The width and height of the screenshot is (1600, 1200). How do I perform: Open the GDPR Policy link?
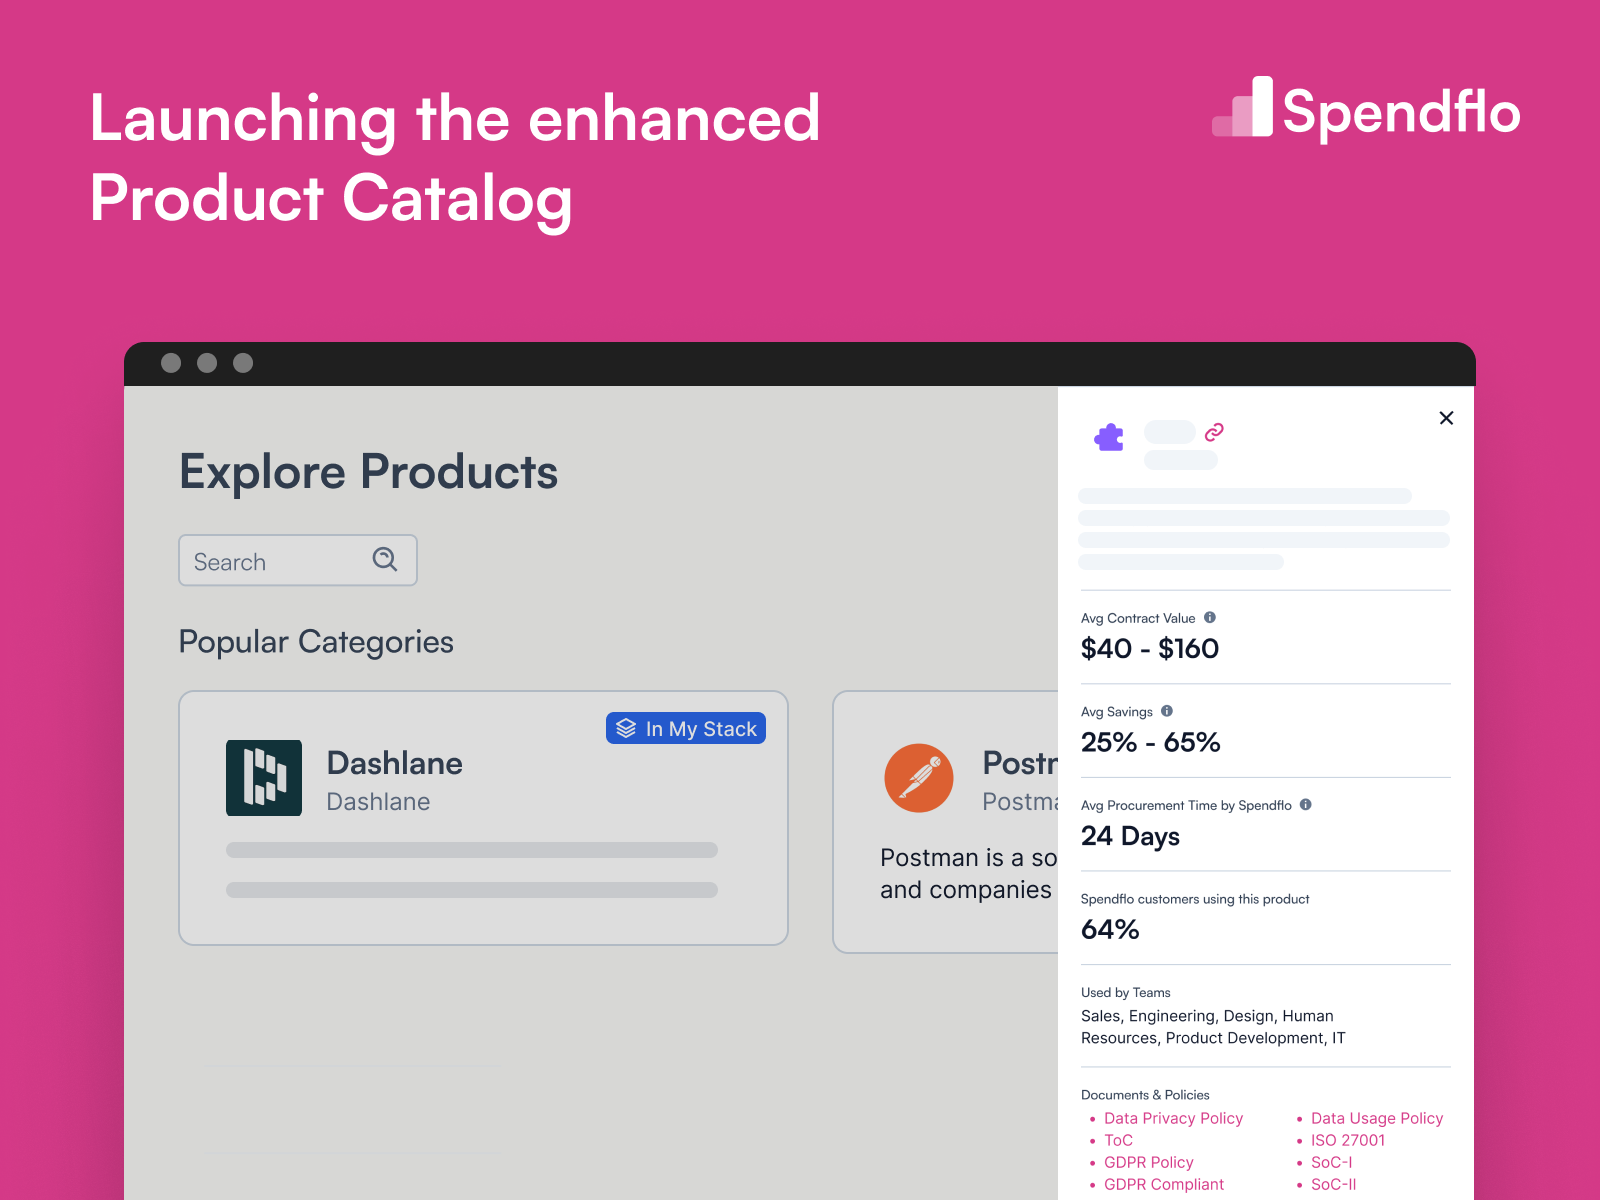coord(1149,1162)
